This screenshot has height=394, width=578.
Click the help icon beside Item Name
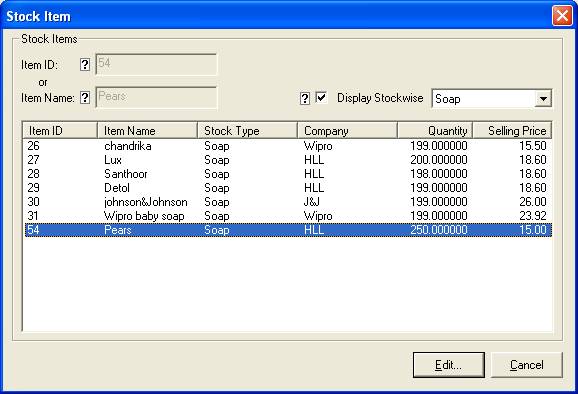[85, 98]
